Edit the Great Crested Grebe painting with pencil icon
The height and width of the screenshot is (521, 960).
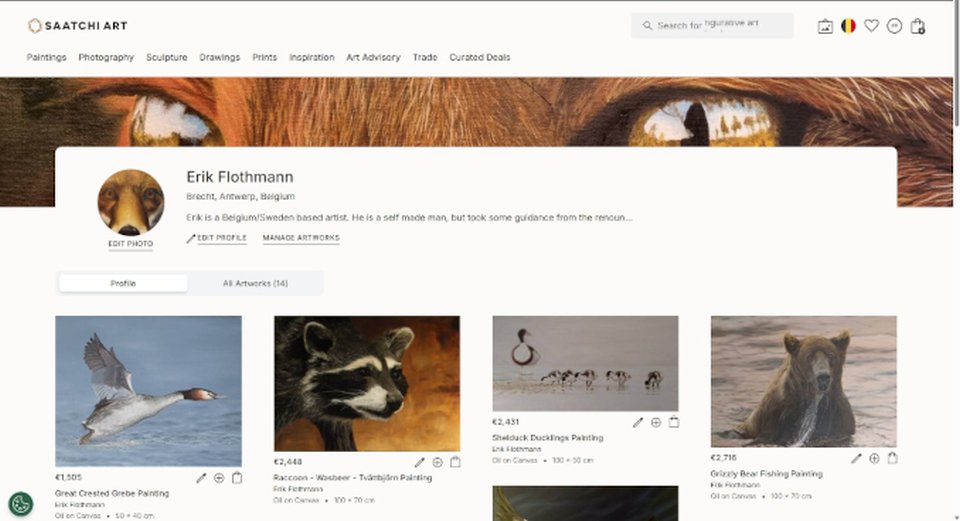click(201, 478)
